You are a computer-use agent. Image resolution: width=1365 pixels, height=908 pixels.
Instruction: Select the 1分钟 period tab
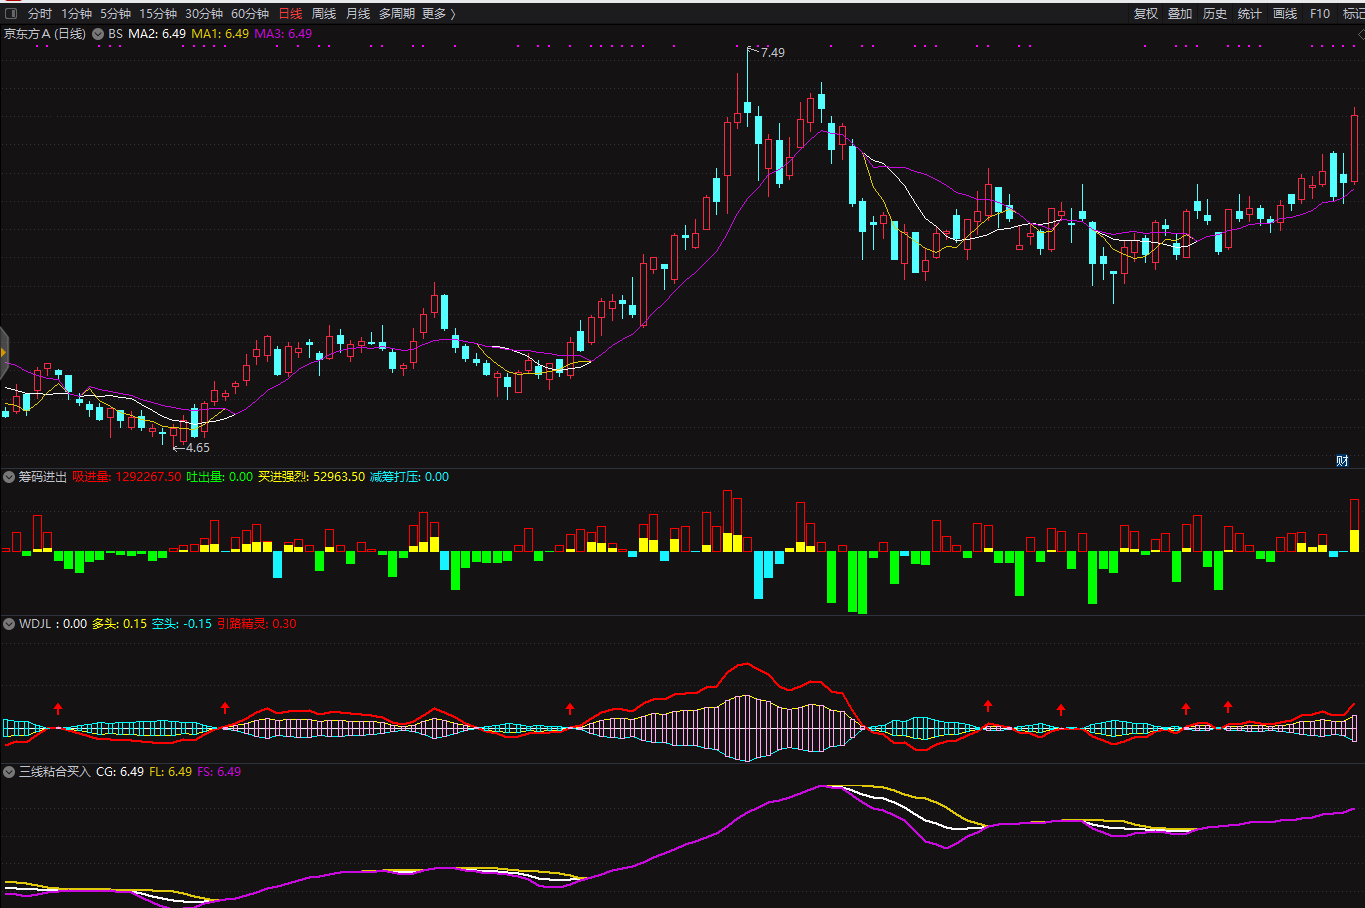(77, 14)
